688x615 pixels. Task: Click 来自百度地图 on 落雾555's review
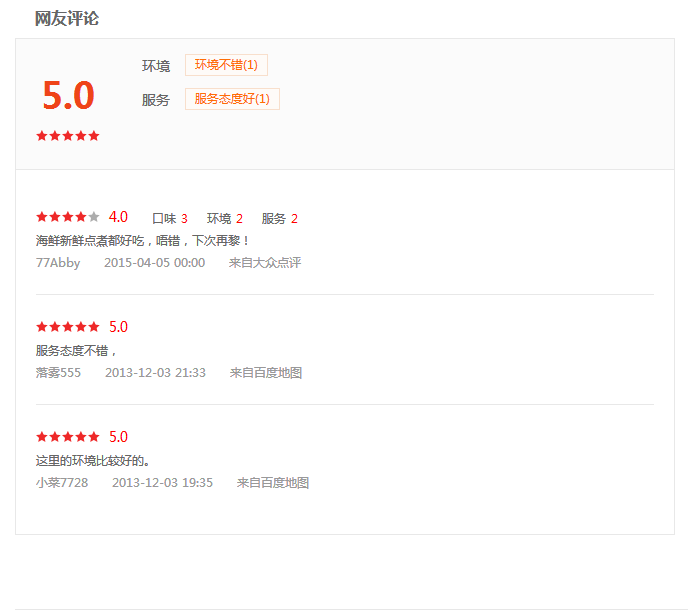click(266, 373)
